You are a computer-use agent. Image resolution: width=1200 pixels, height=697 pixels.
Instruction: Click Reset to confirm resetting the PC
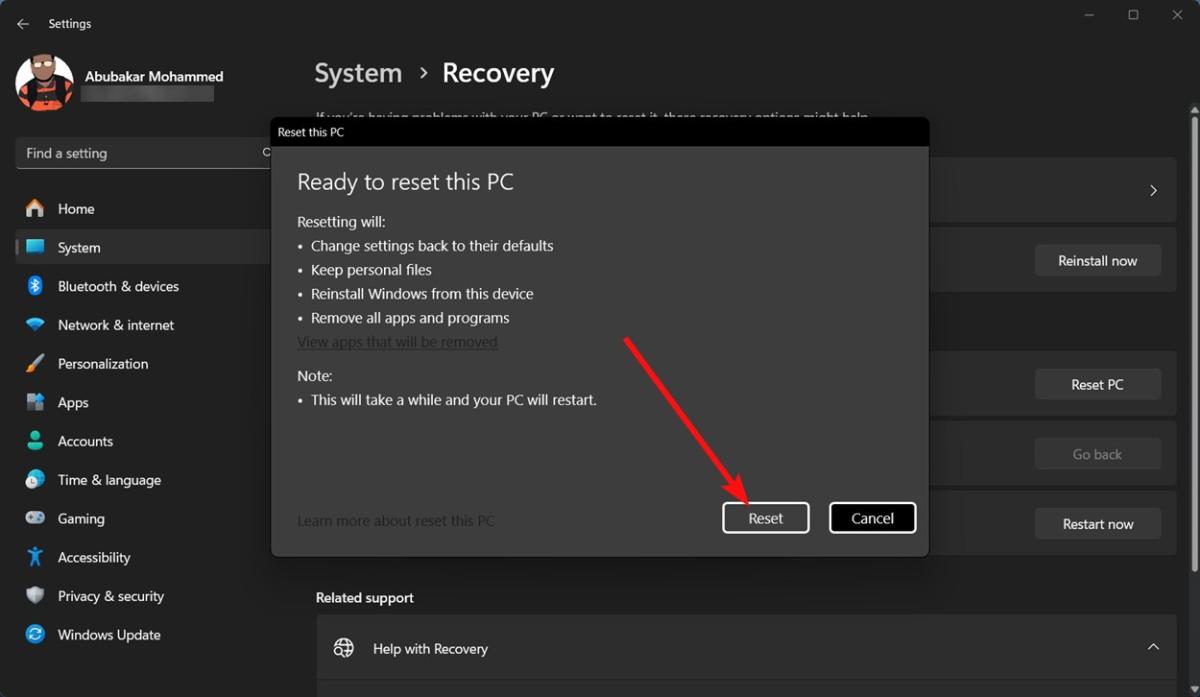point(765,517)
